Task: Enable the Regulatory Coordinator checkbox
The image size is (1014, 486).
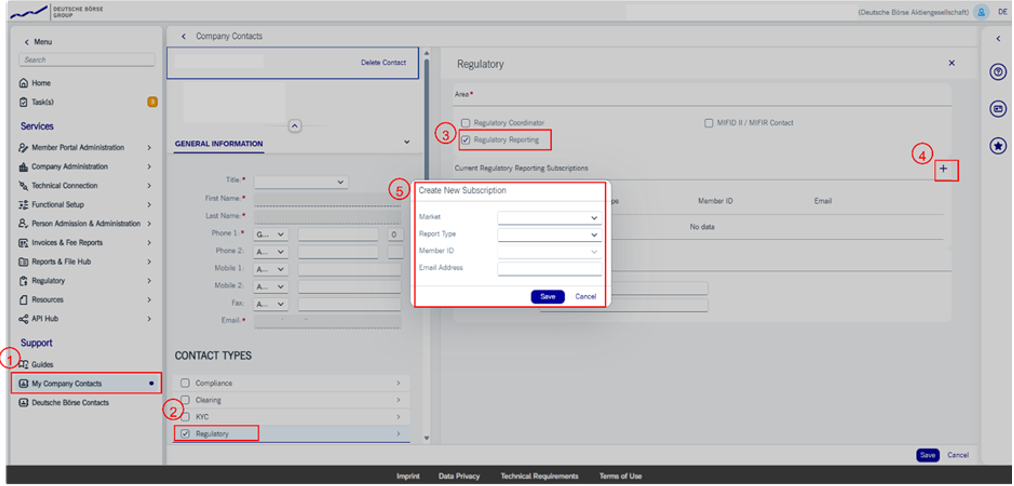Action: tap(466, 123)
